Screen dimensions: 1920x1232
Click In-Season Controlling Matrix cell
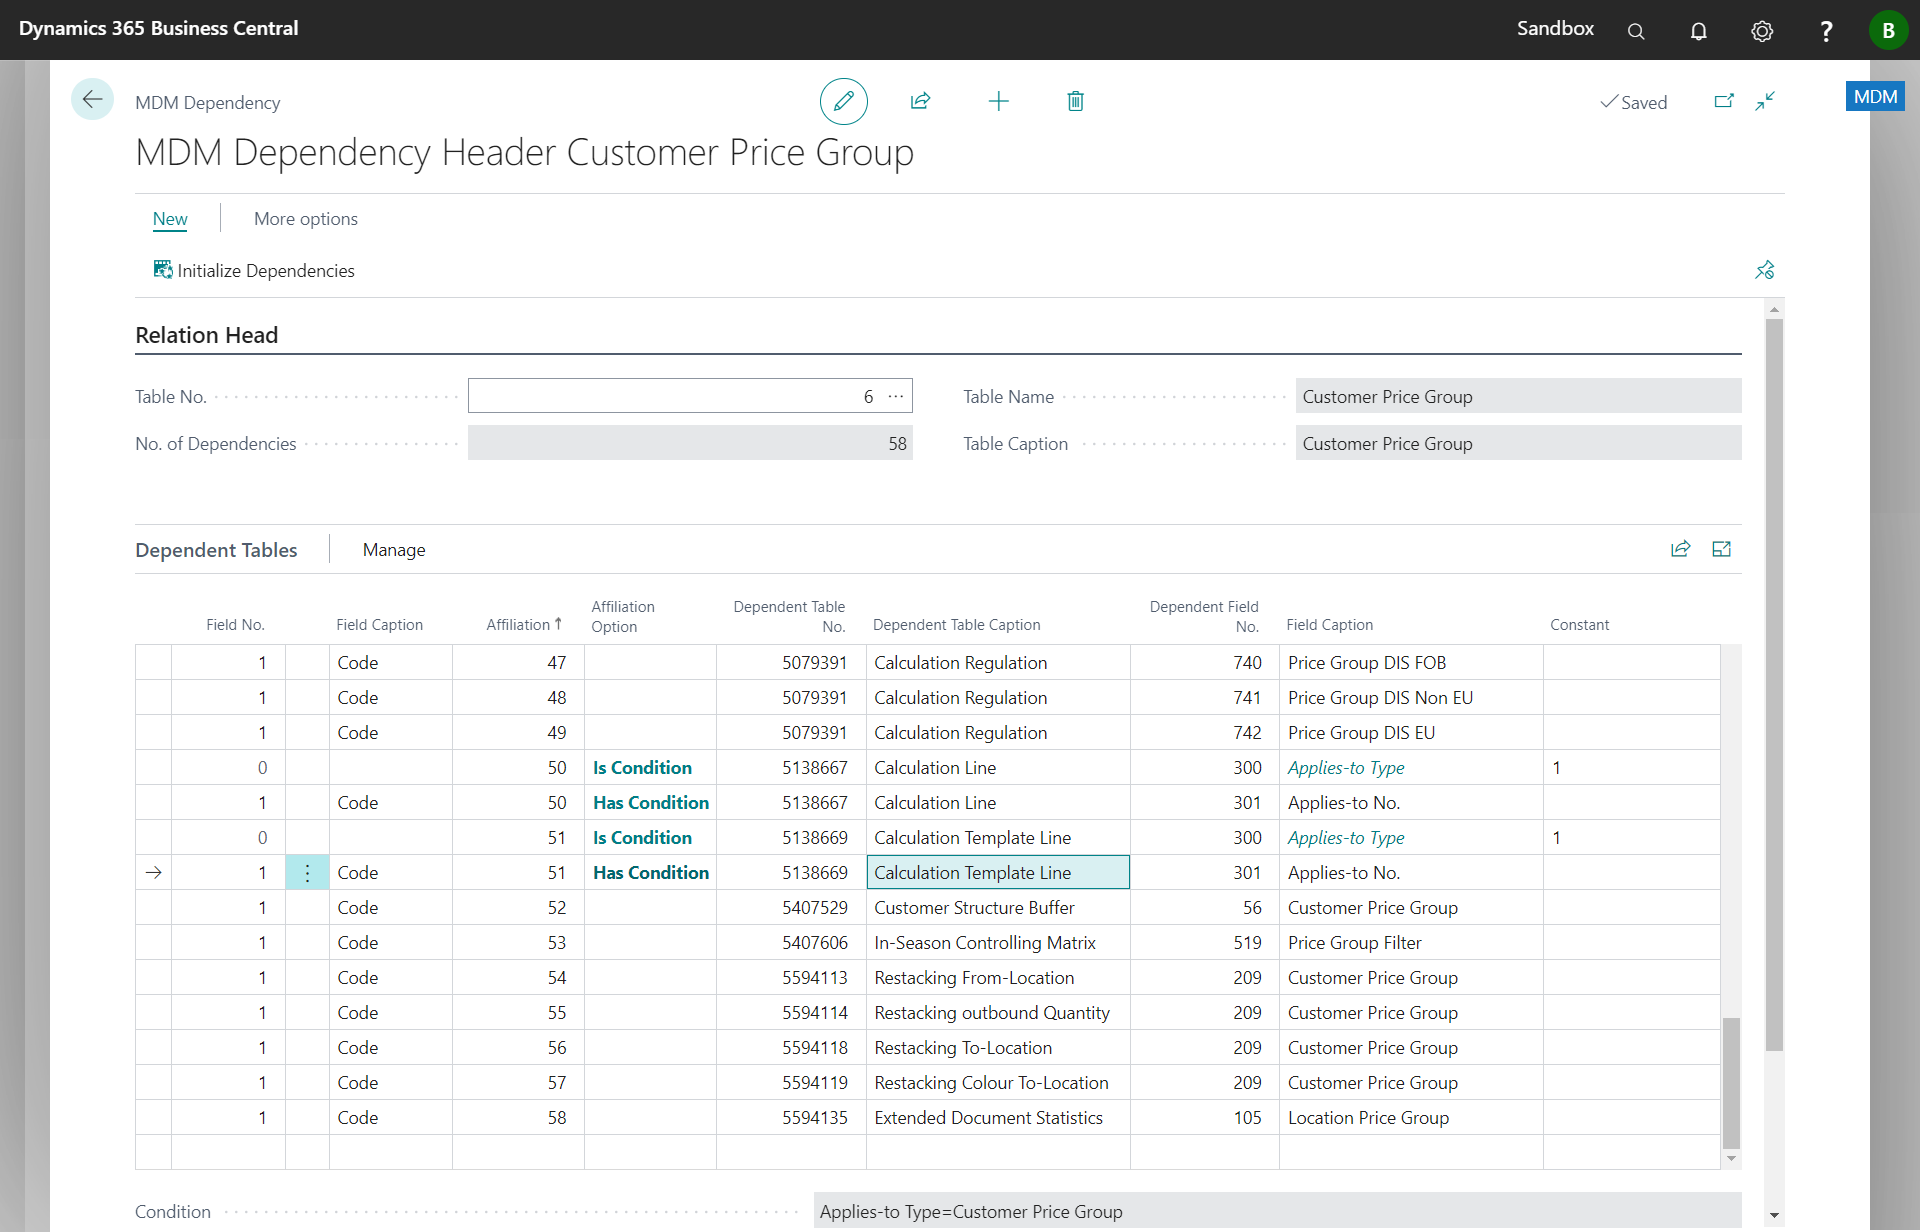coord(998,943)
